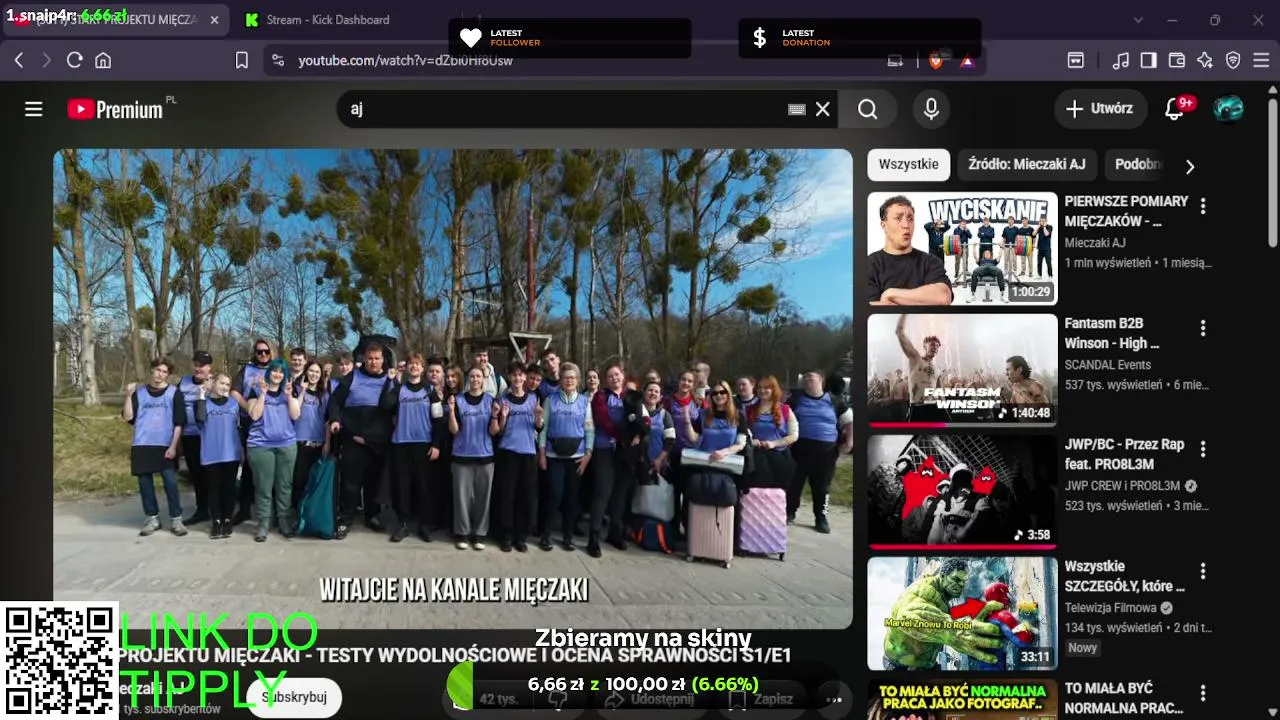Open options menu for Fantasm B2B video
The image size is (1280, 720).
point(1203,328)
